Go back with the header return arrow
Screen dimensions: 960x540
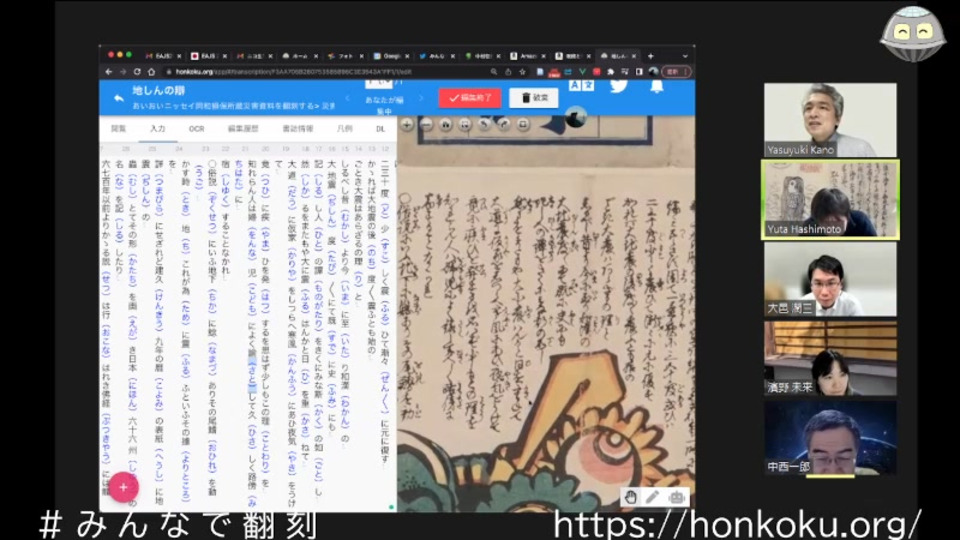tap(118, 98)
